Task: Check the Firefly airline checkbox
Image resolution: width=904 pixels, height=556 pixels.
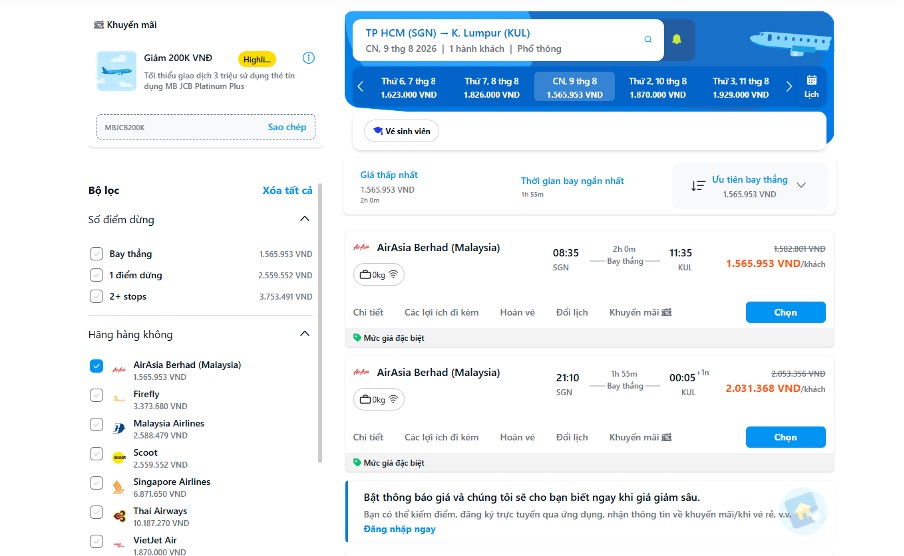Action: coord(96,395)
